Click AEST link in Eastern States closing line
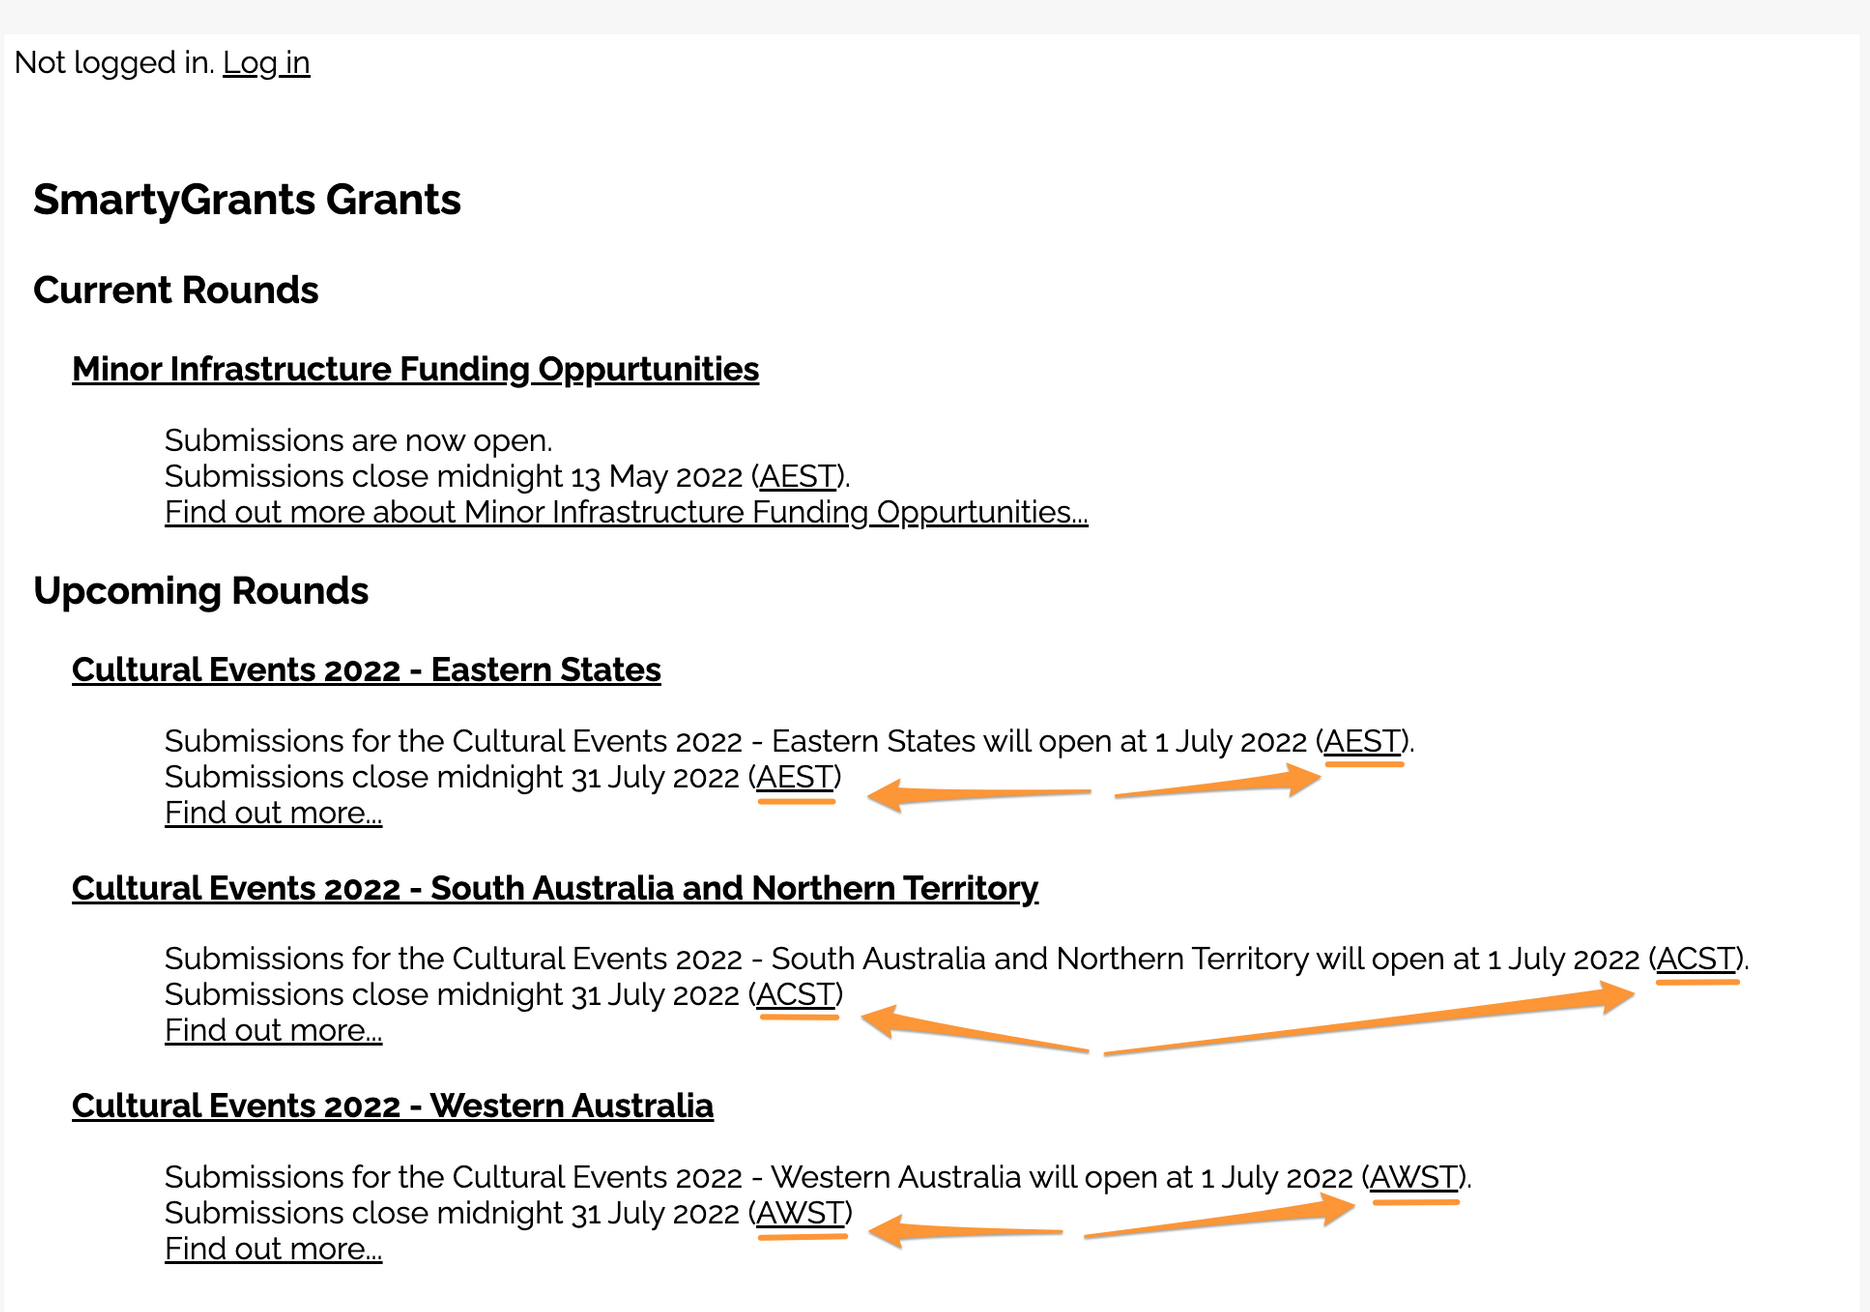The width and height of the screenshot is (1870, 1312). pos(795,777)
